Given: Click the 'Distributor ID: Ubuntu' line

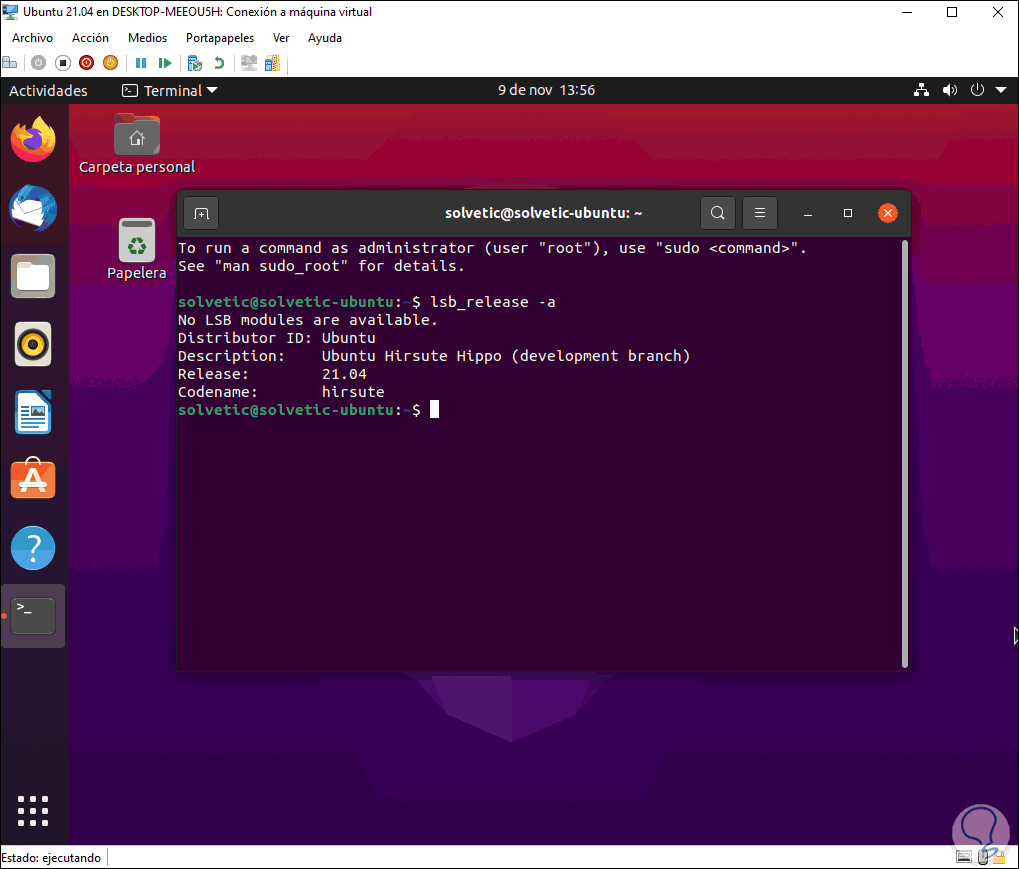Looking at the screenshot, I should click(277, 338).
